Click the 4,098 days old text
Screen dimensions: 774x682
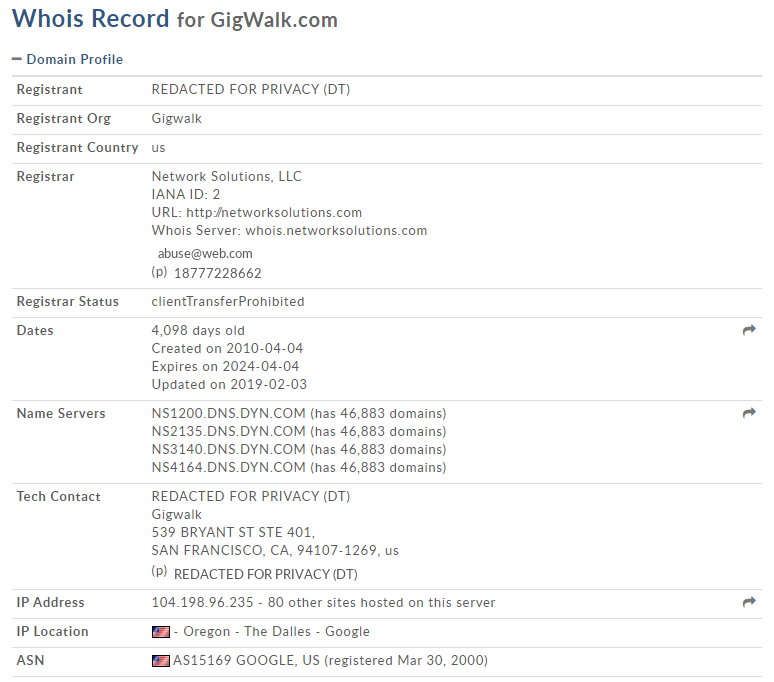tap(198, 331)
